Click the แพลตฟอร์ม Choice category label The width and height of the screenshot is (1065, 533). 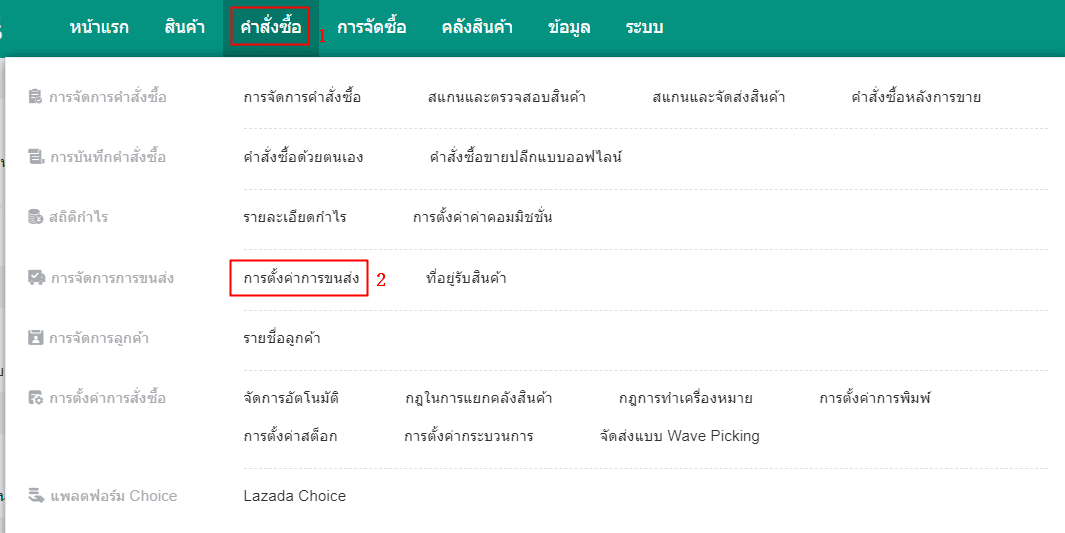pos(113,496)
